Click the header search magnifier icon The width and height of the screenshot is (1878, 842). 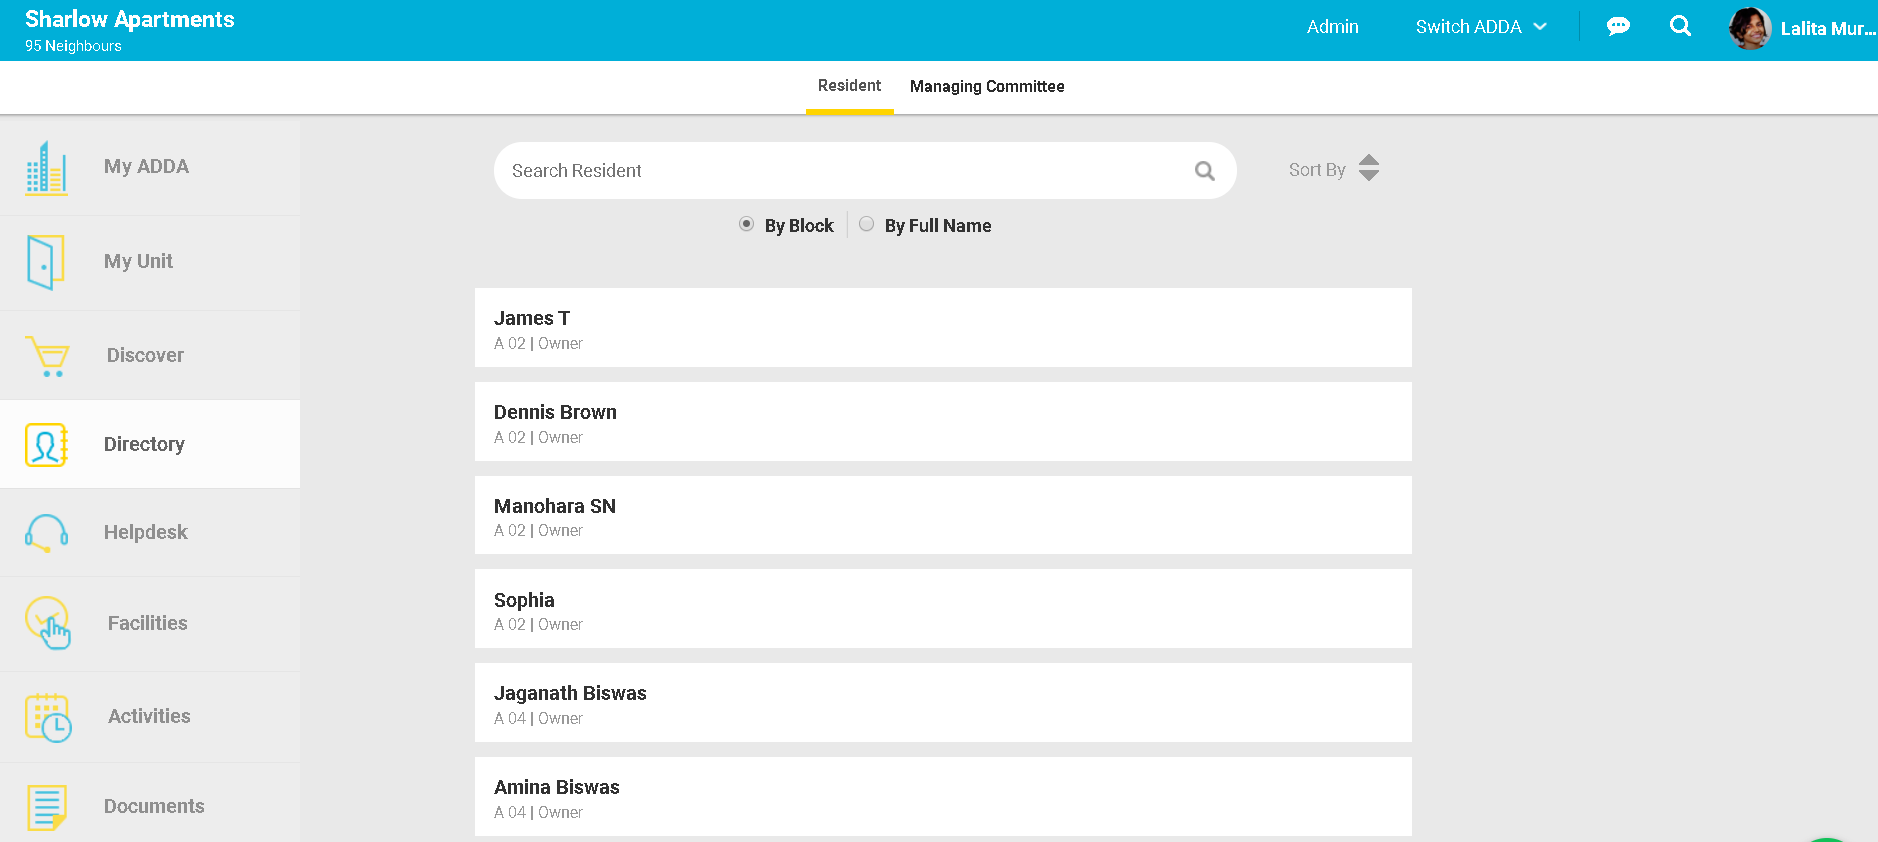point(1680,26)
